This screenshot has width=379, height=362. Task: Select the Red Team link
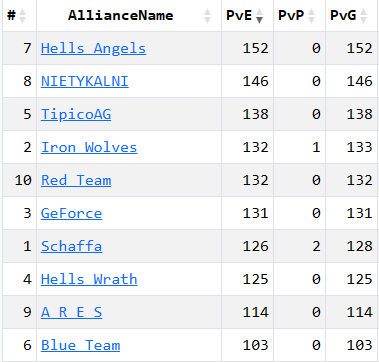coord(76,180)
